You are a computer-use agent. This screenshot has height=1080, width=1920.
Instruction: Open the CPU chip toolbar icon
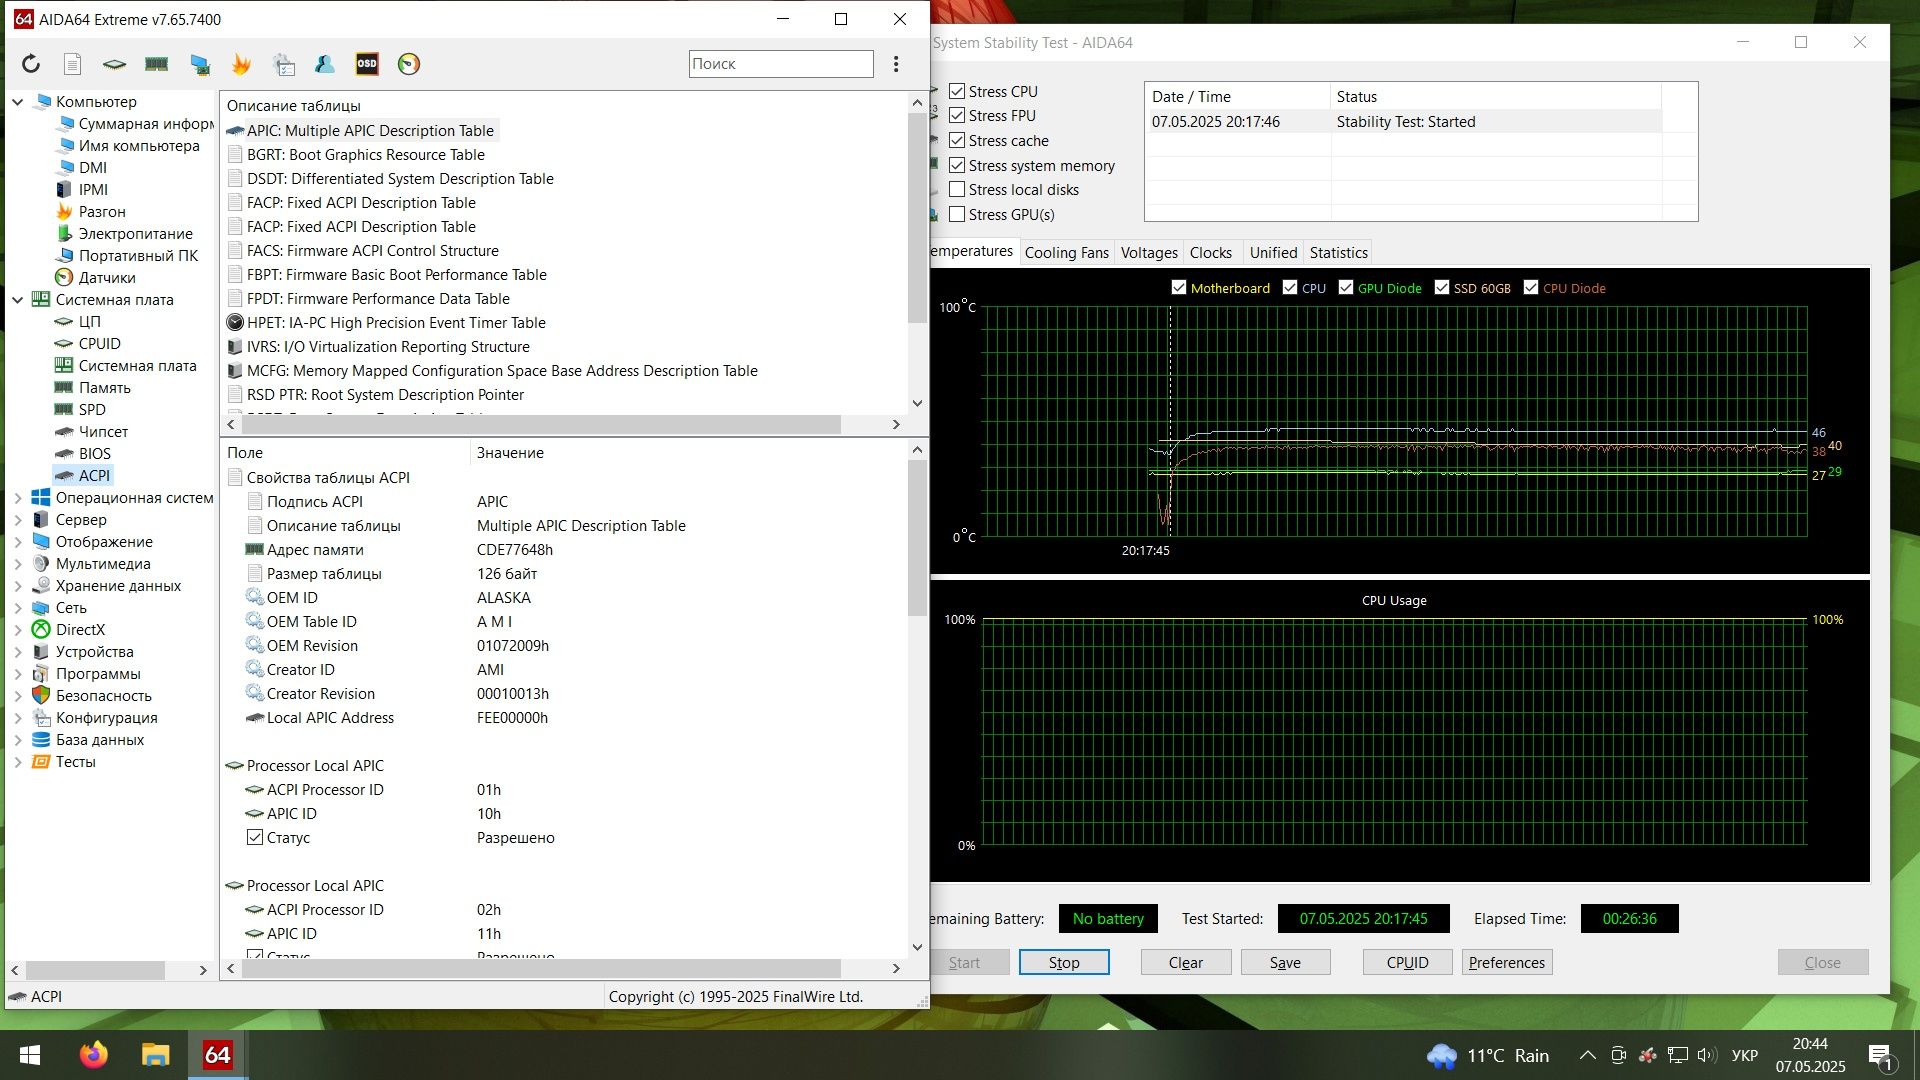(114, 64)
